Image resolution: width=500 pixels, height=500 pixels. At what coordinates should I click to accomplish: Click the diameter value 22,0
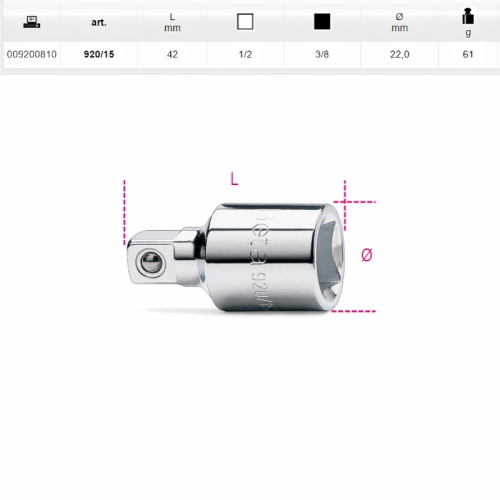coord(400,54)
